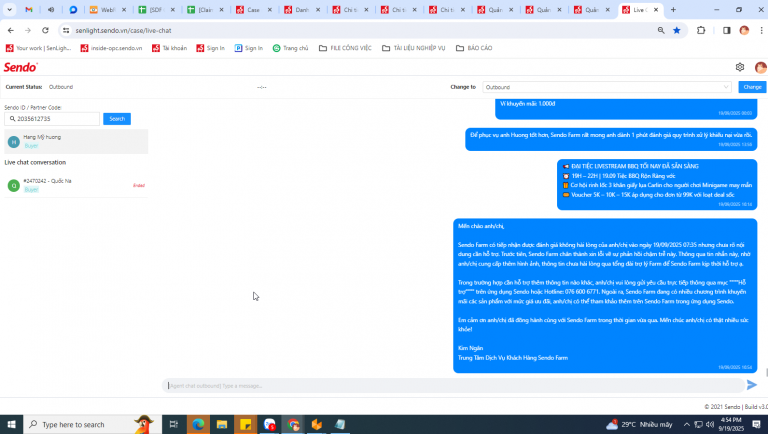Open the notification center icon
768x434 pixels.
click(x=757, y=424)
